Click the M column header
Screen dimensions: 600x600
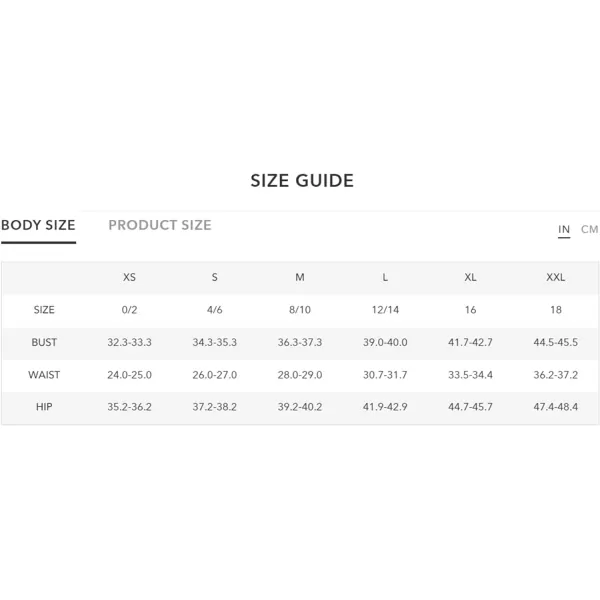click(300, 277)
